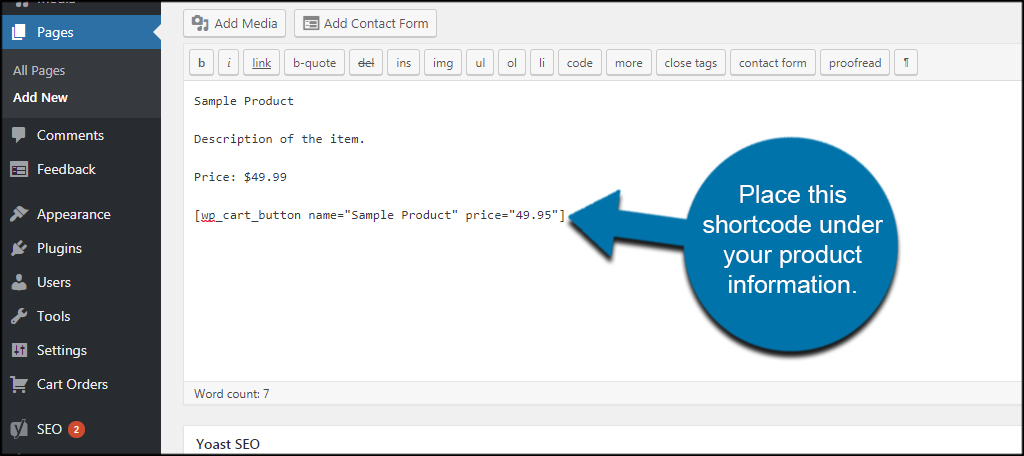Go to All Pages
The height and width of the screenshot is (456, 1024).
point(39,71)
